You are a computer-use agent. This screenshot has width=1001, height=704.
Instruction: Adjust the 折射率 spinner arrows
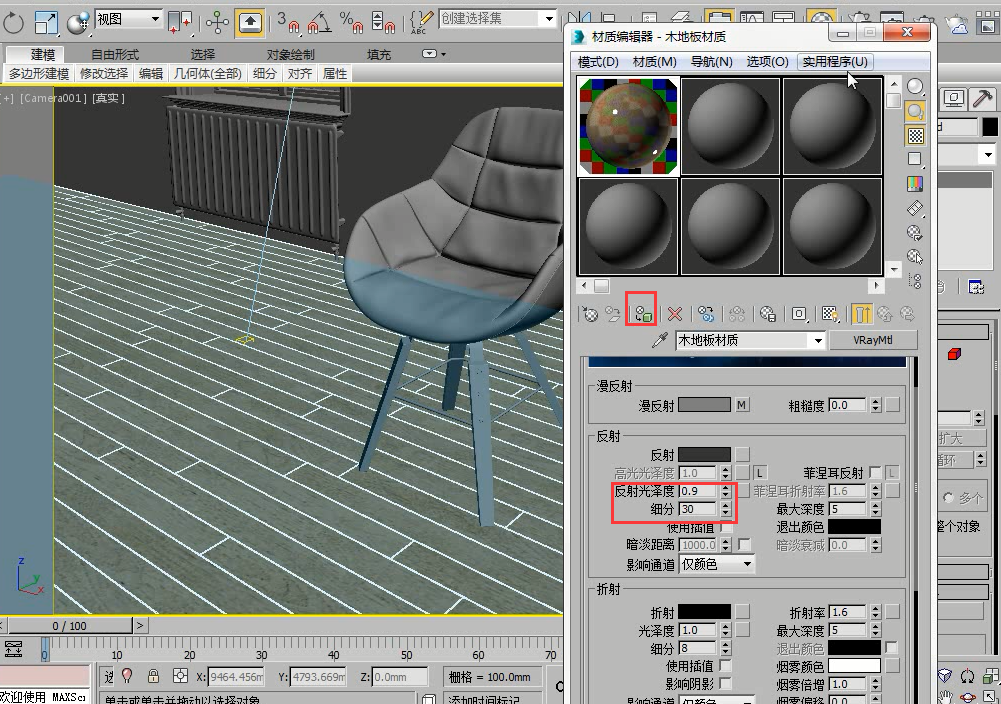(876, 612)
